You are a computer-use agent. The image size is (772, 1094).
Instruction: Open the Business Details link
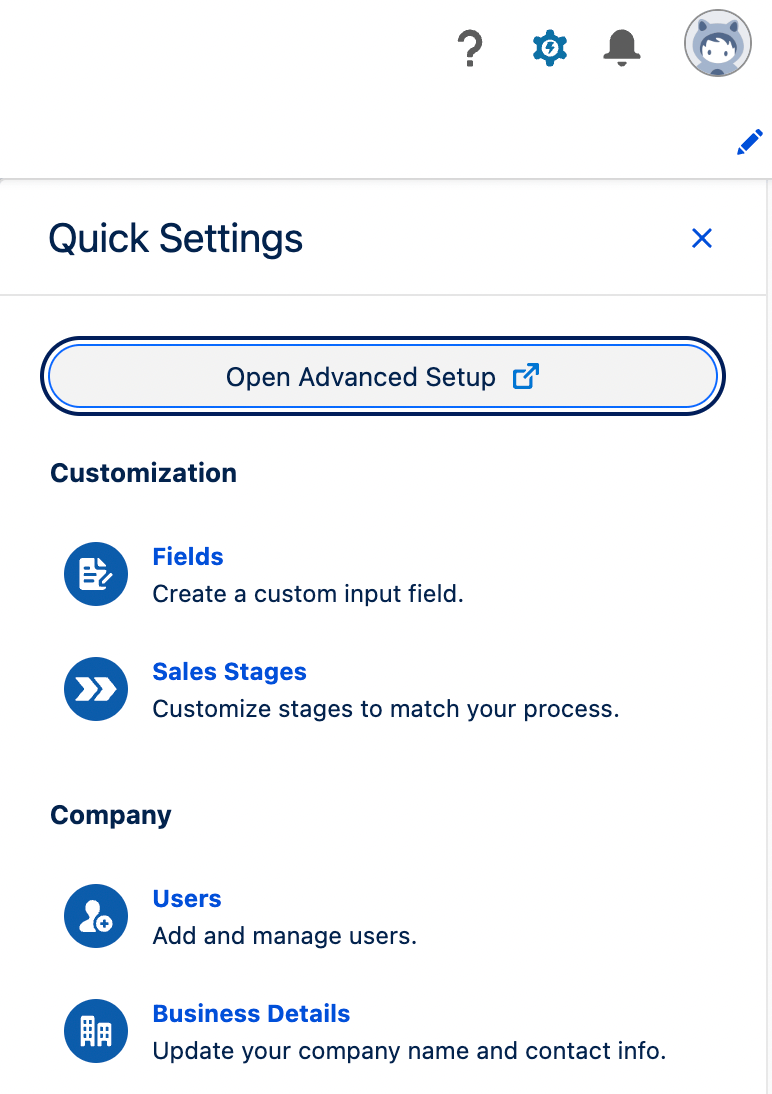click(x=251, y=1014)
